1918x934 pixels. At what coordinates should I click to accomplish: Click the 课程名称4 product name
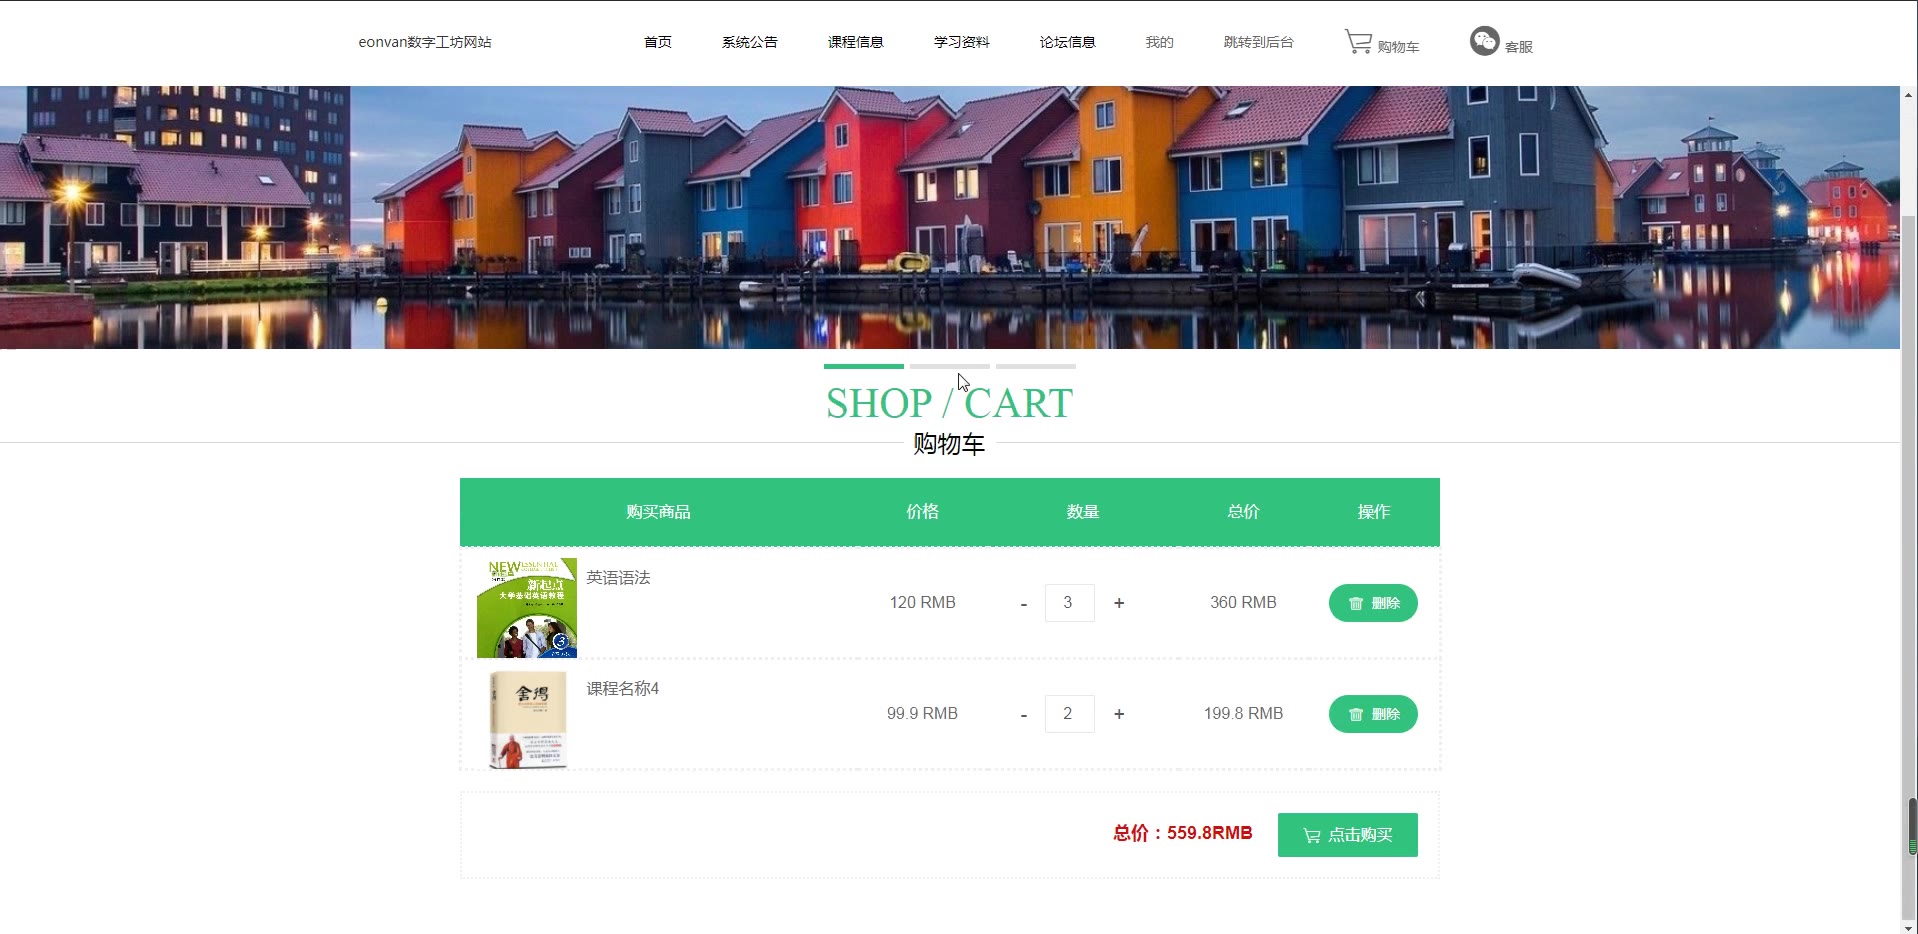point(622,689)
